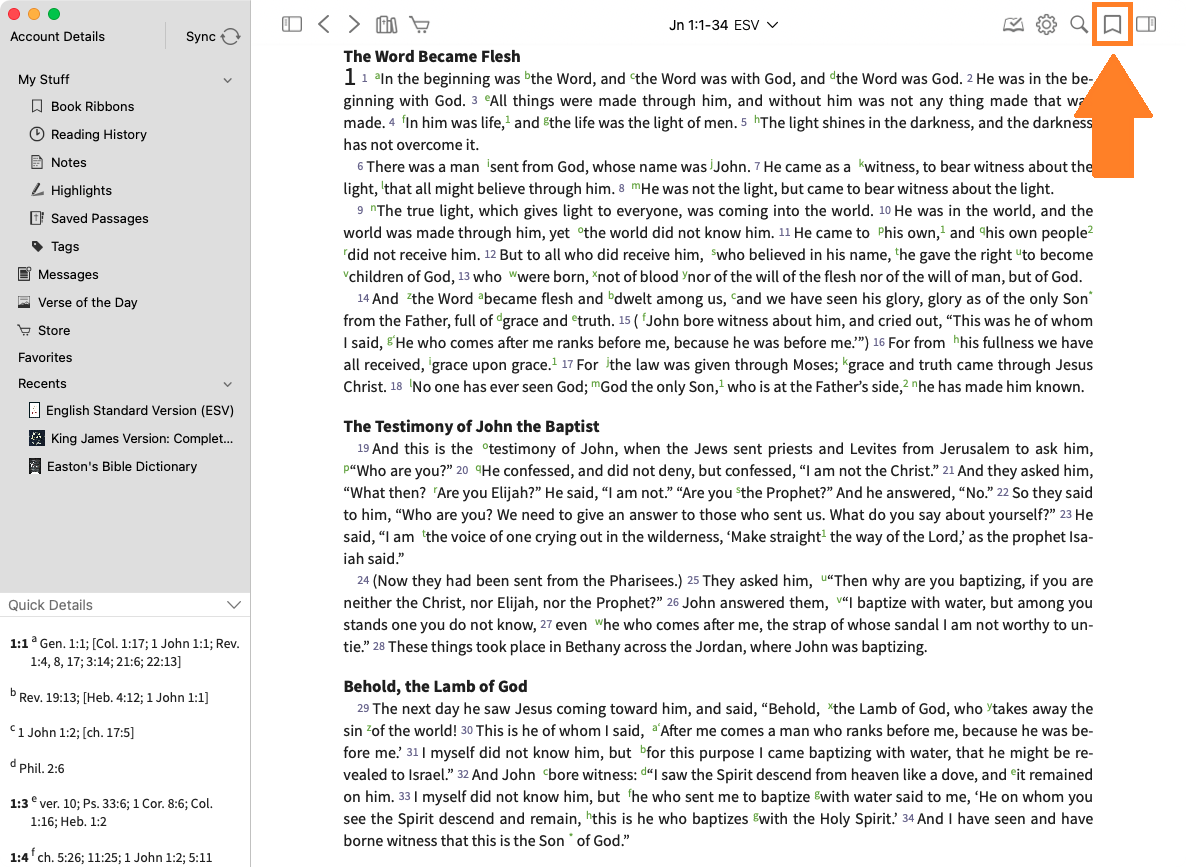Viewport: 1186px width, 867px height.
Task: Open search with the magnifier icon
Action: tap(1079, 25)
